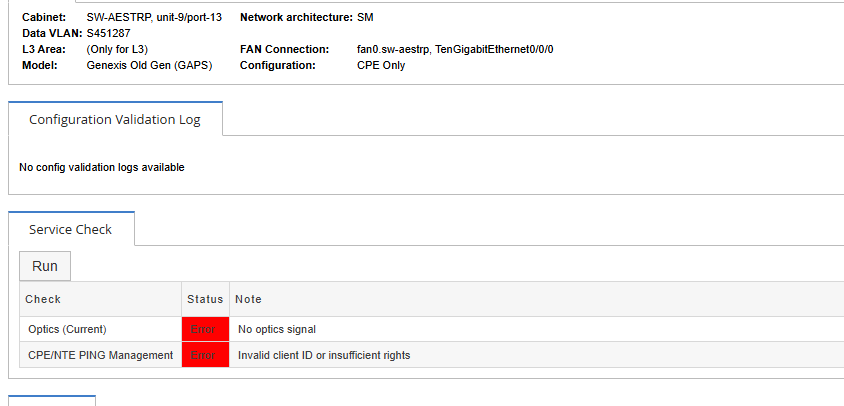844x406 pixels.
Task: Select the CPE/NTE PING Management check
Action: tap(99, 355)
